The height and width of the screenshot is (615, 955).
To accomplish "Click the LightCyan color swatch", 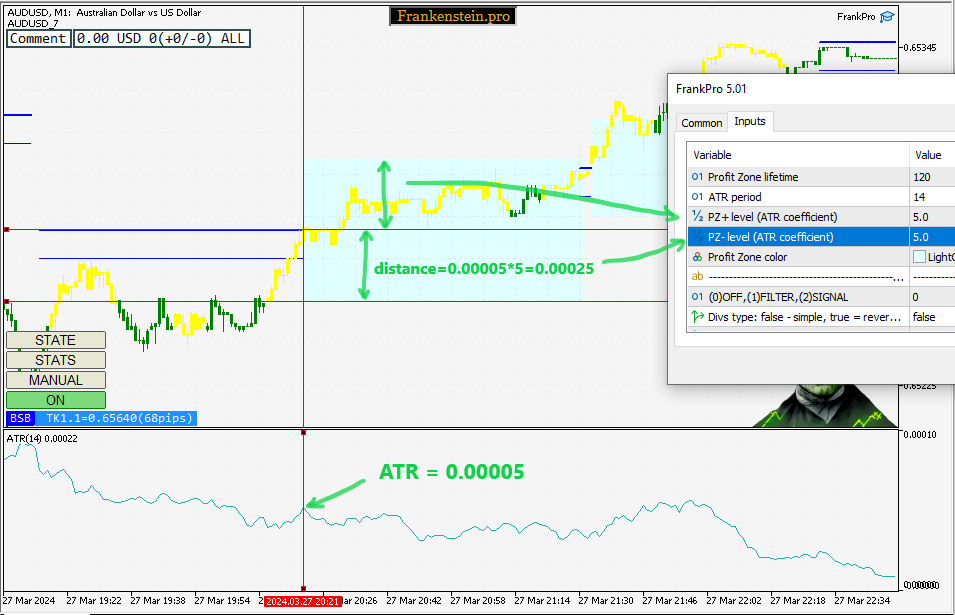I will (919, 257).
